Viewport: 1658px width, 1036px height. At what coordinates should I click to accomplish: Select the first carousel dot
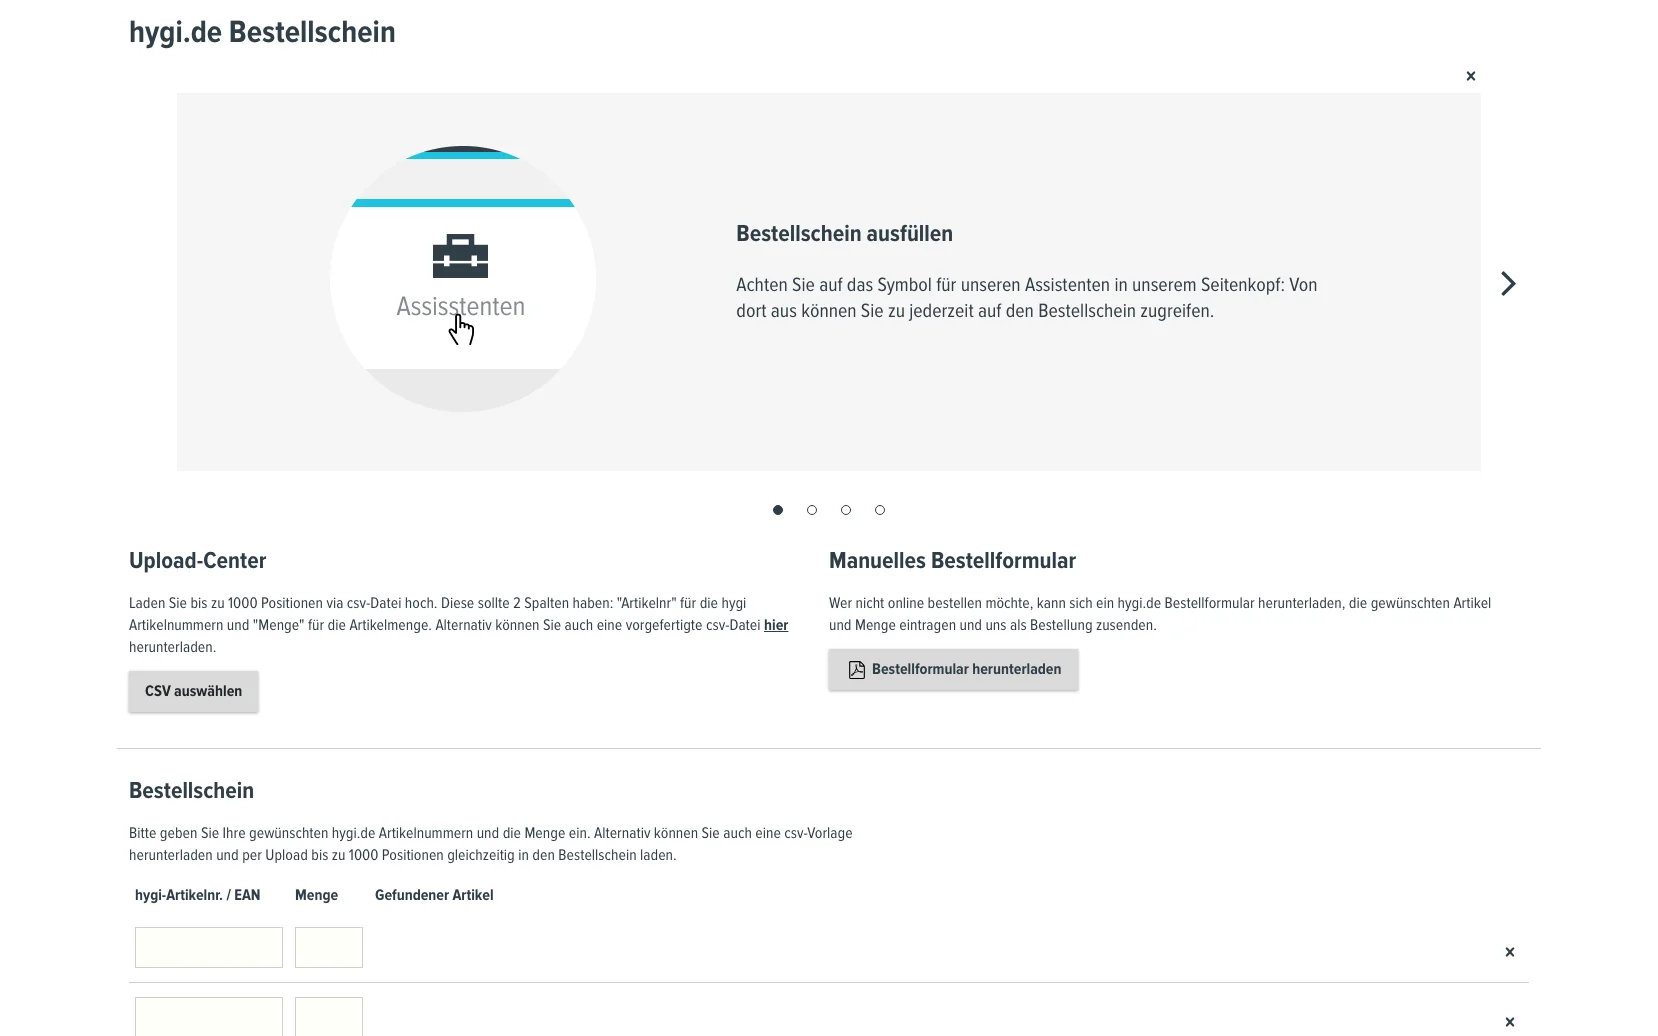[x=778, y=510]
